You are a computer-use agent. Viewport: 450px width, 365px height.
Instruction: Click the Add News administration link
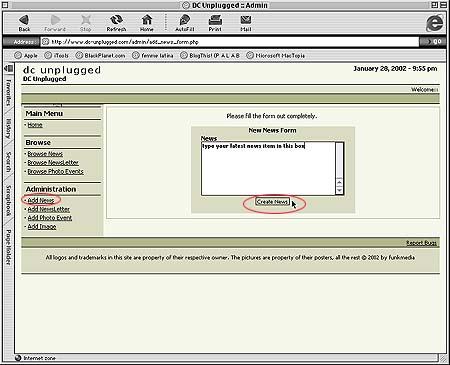pos(41,200)
